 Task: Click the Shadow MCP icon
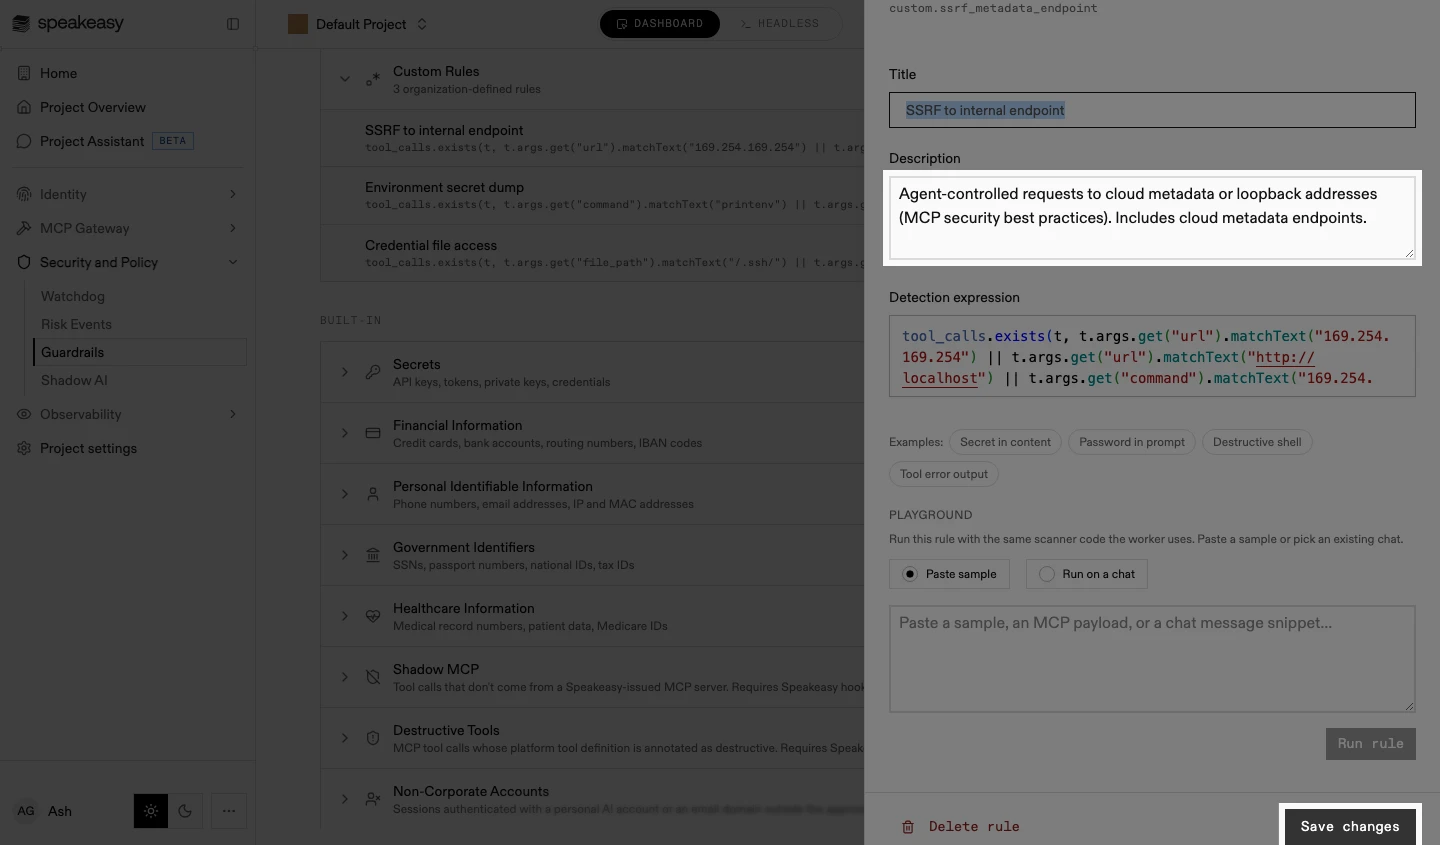373,677
